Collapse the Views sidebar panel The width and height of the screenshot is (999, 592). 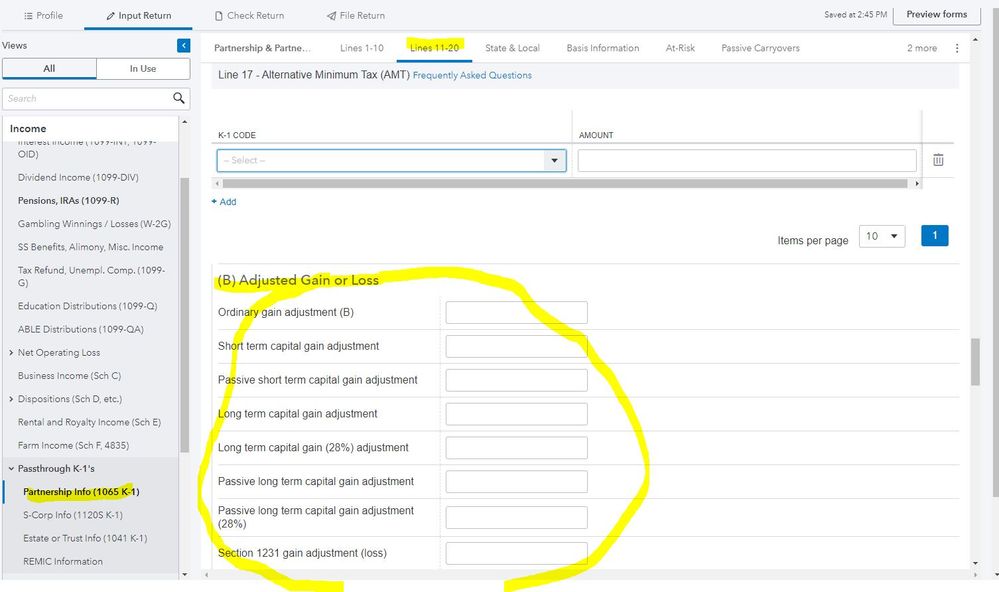coord(183,46)
